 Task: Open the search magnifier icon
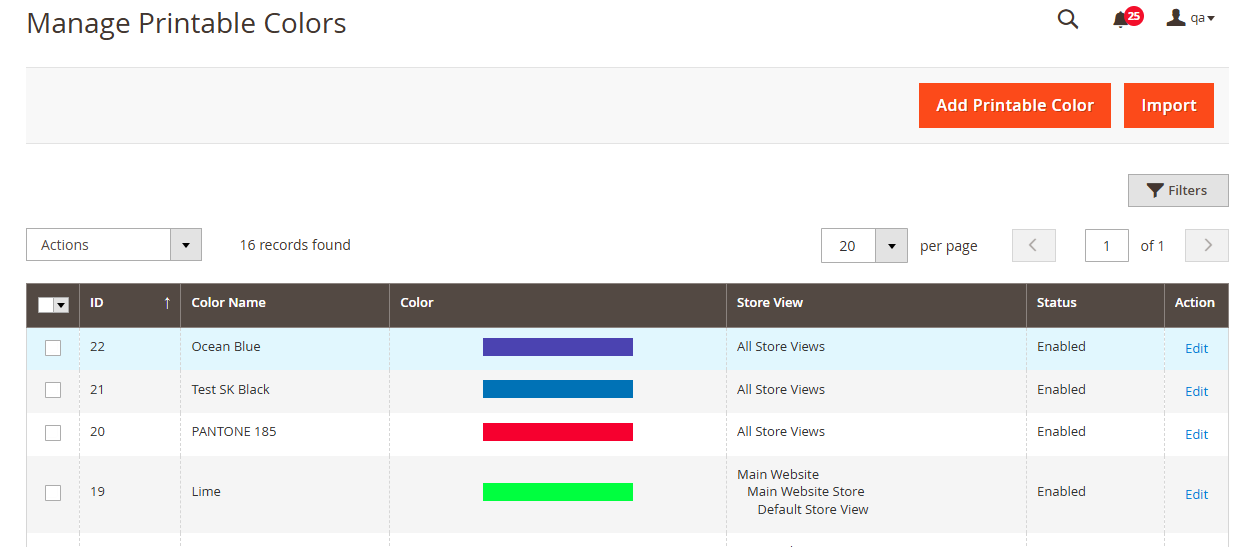1068,19
